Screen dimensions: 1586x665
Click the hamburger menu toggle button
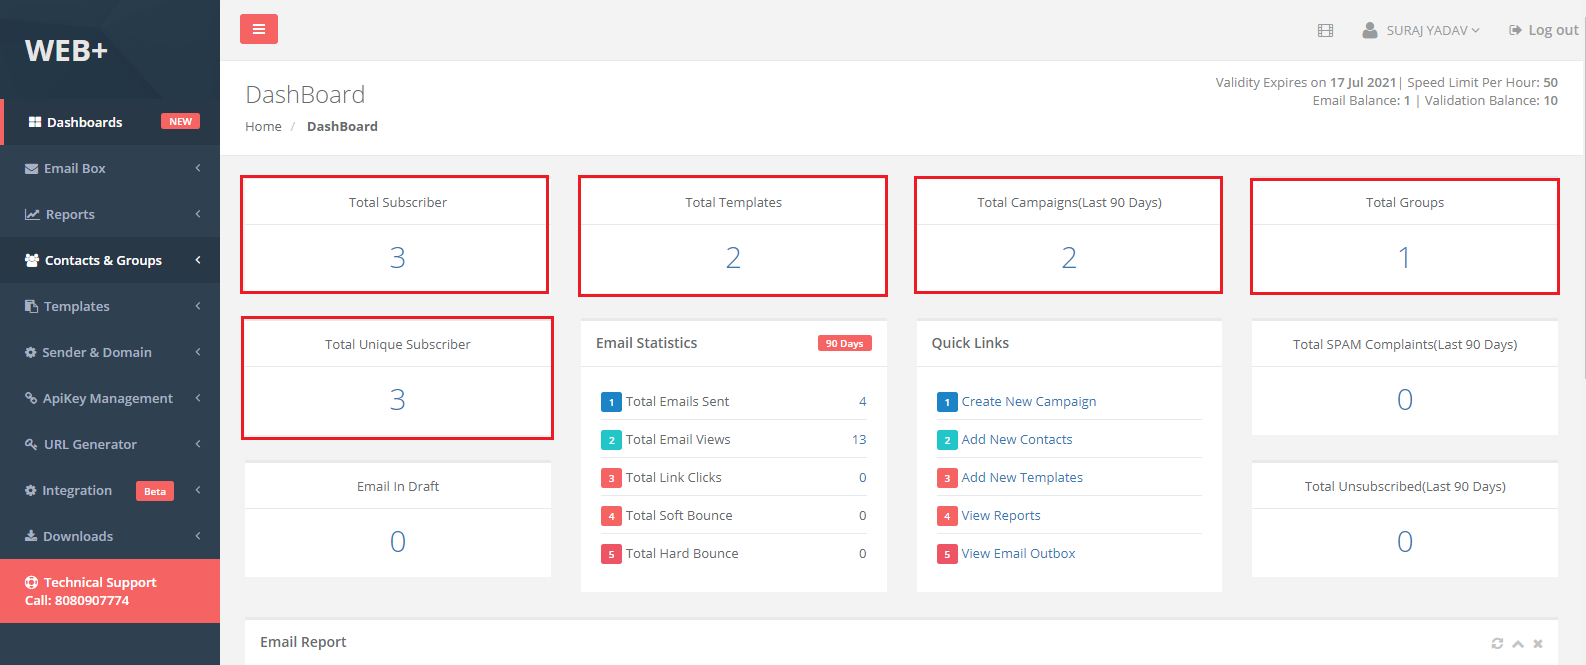point(258,29)
